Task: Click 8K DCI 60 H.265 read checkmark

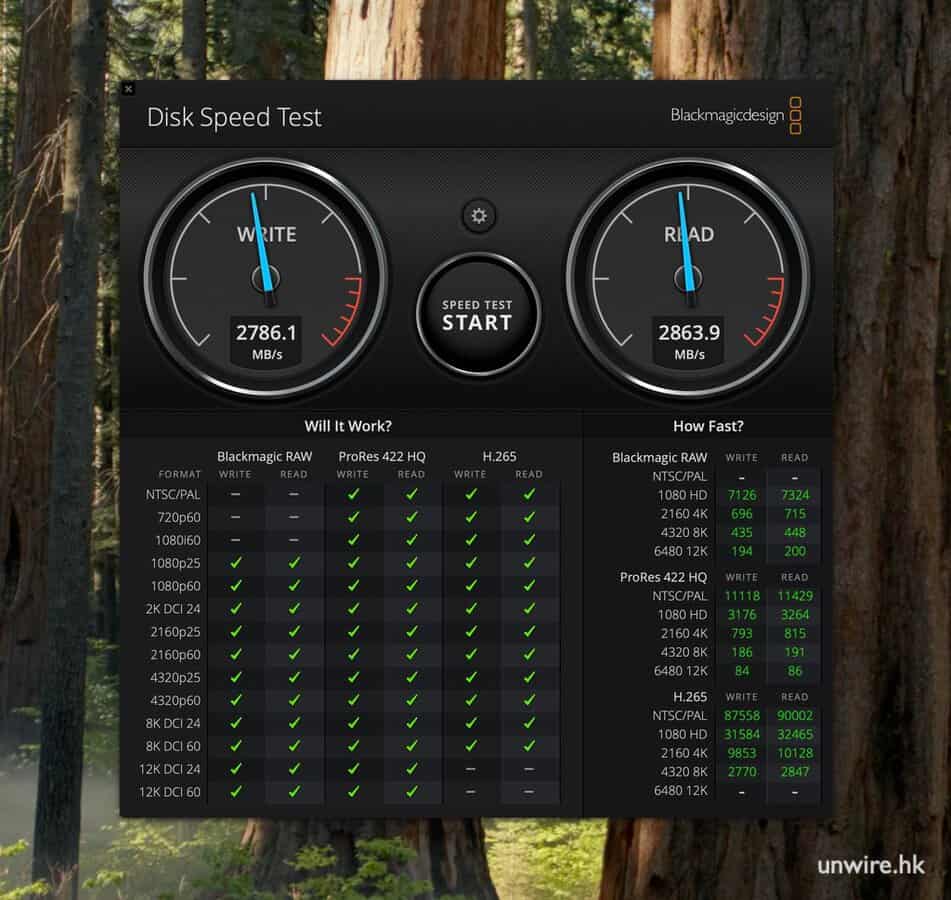Action: 529,746
